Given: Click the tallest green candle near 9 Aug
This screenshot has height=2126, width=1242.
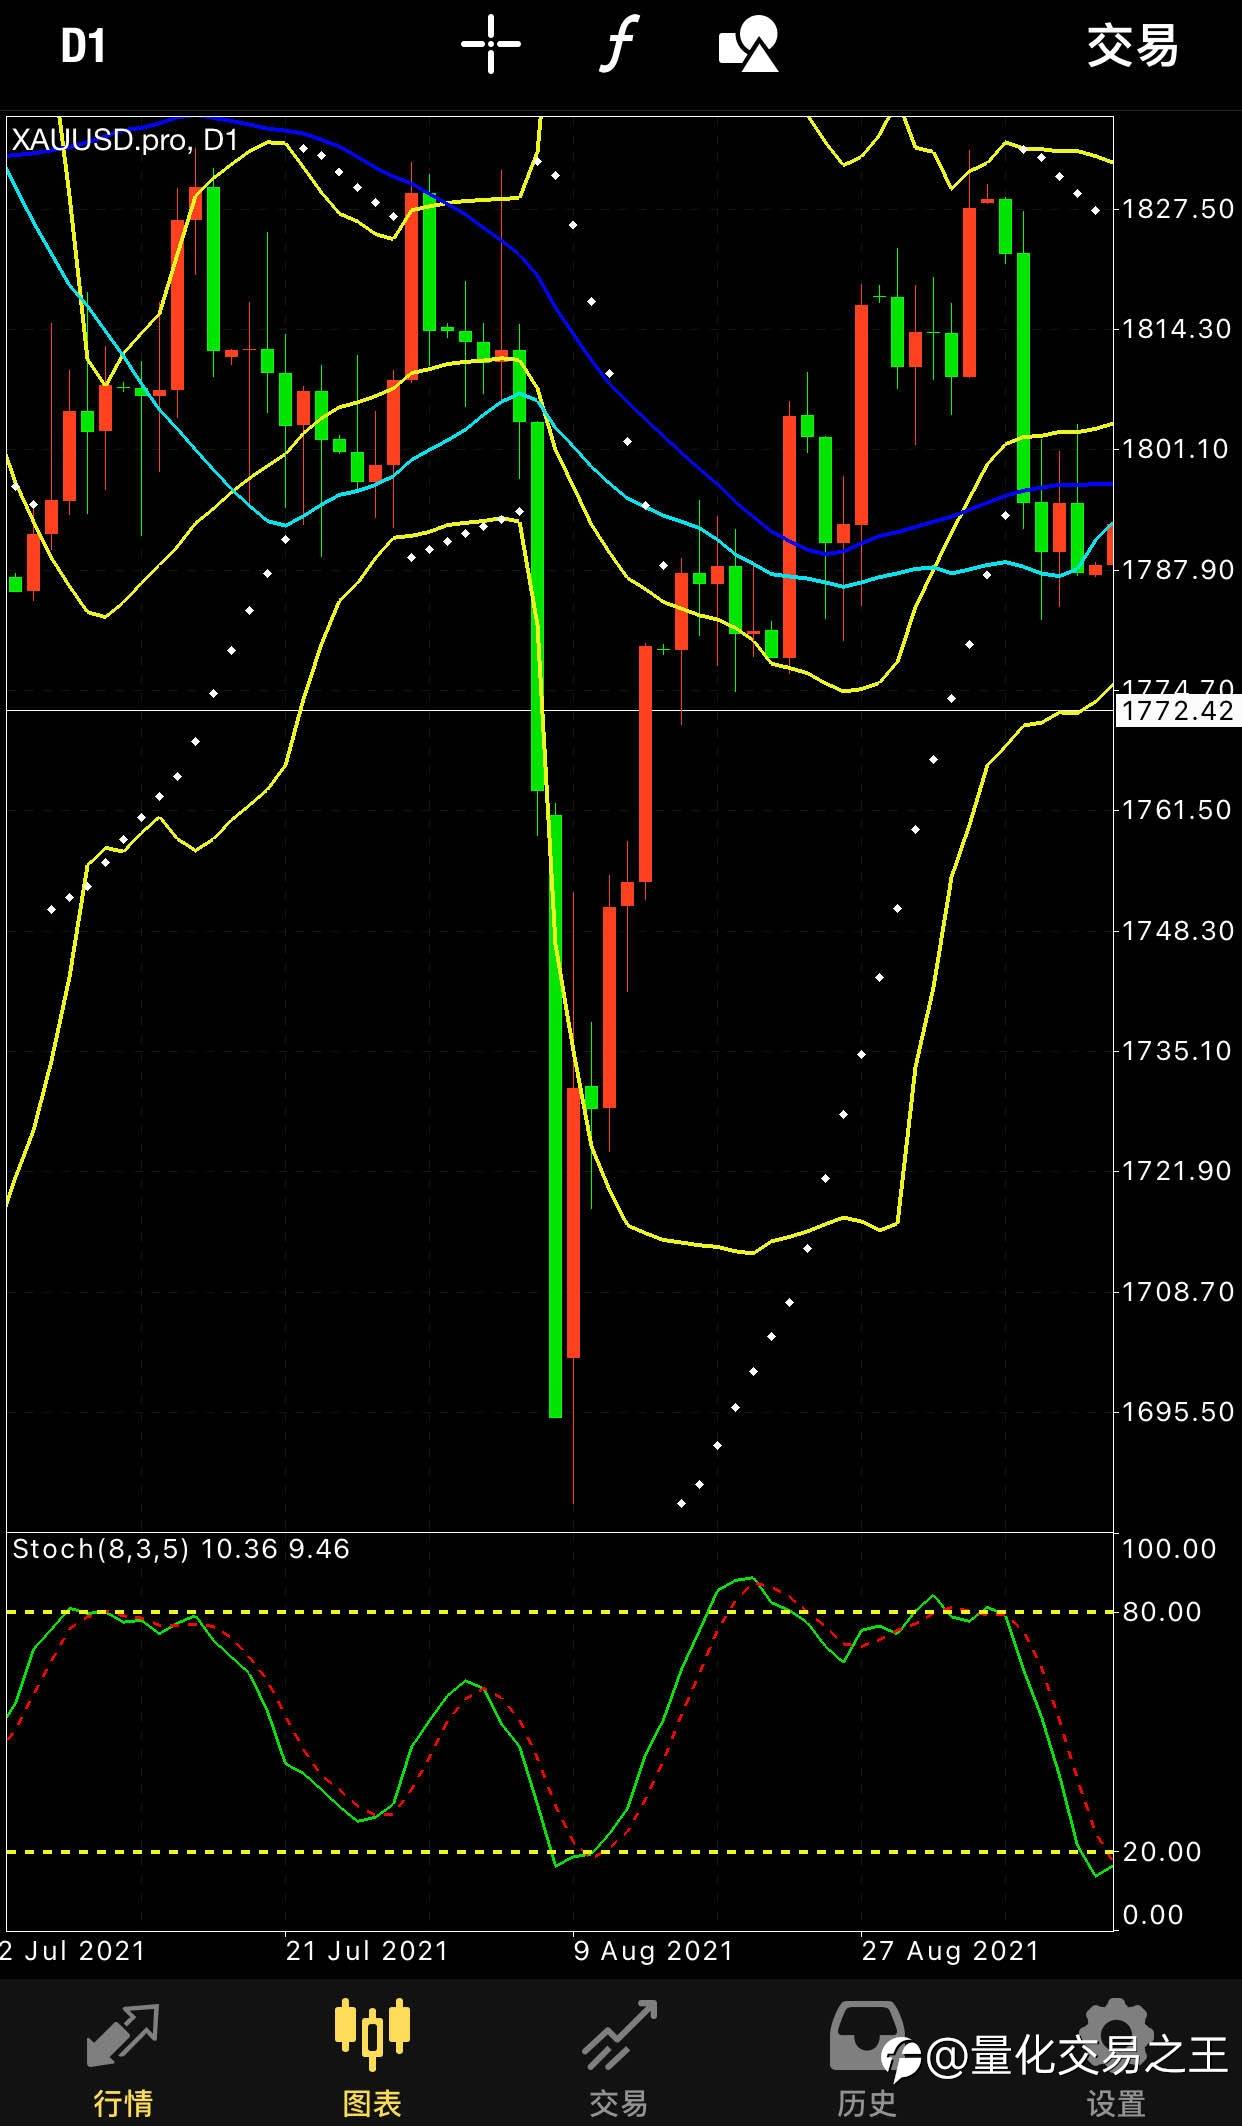Looking at the screenshot, I should click(x=556, y=1116).
